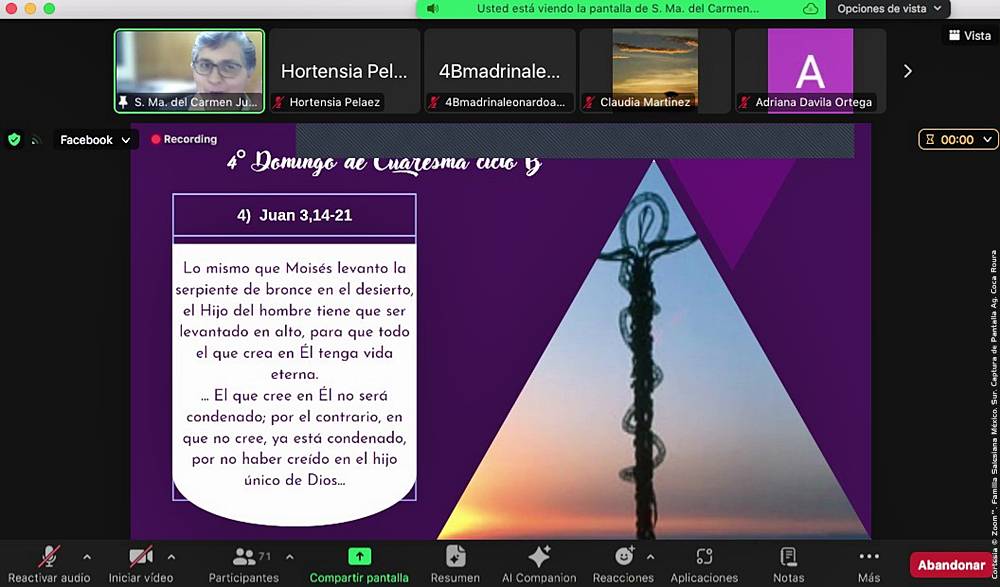Open the Opciones de vista dropdown
Screen dimensions: 1000x587
tap(889, 9)
